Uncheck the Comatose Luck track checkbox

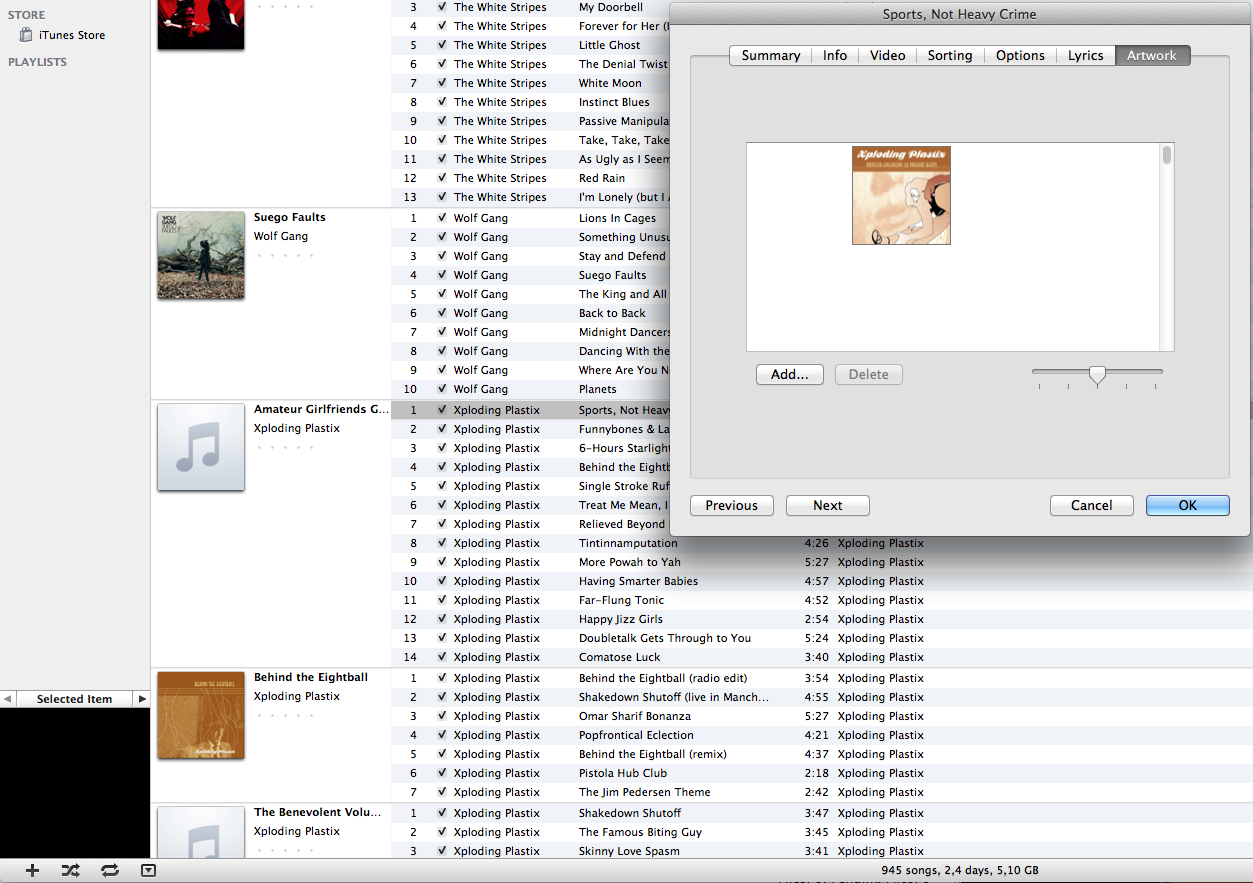442,657
